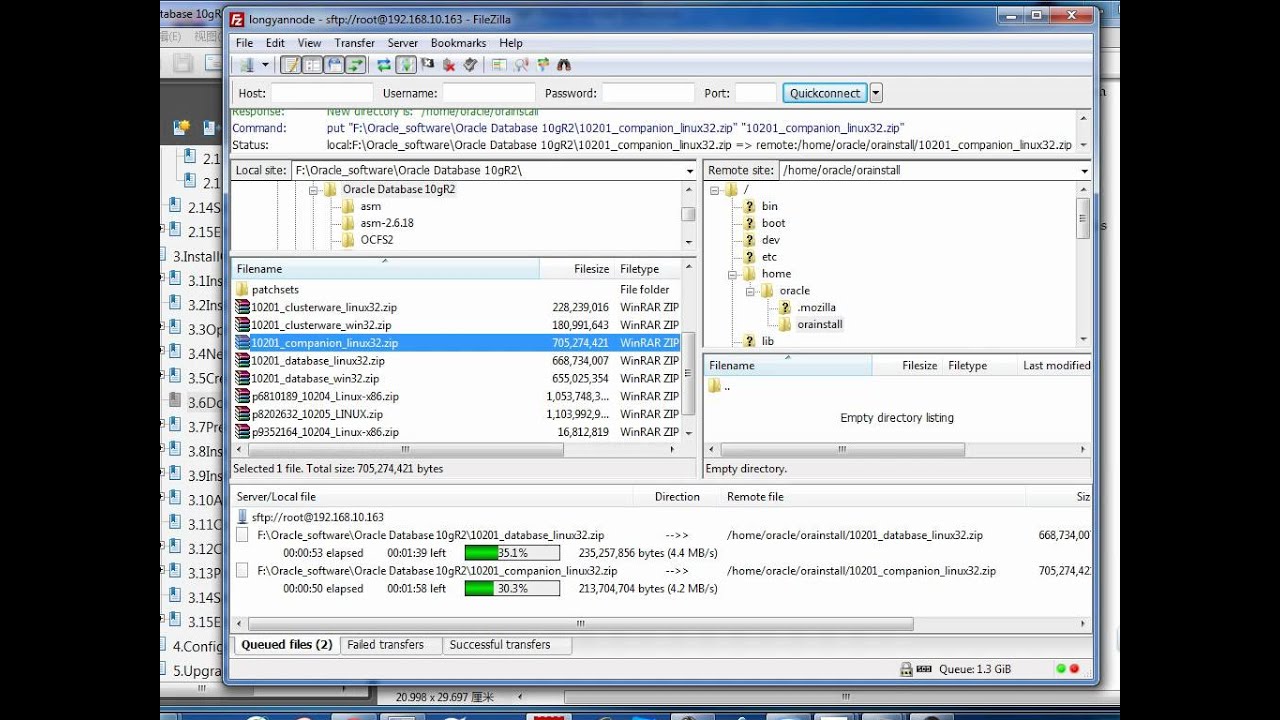Toggle synchronized browsing
Image resolution: width=1280 pixels, height=720 pixels.
pyautogui.click(x=543, y=65)
